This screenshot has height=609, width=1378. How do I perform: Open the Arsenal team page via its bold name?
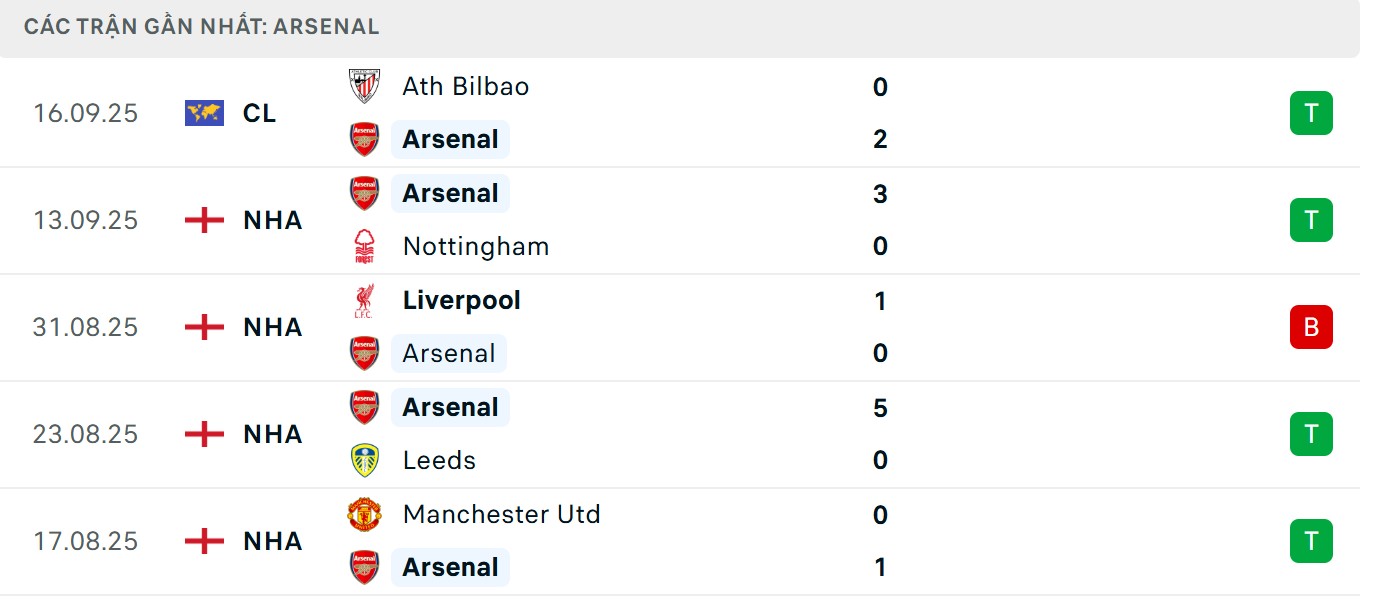pyautogui.click(x=450, y=139)
